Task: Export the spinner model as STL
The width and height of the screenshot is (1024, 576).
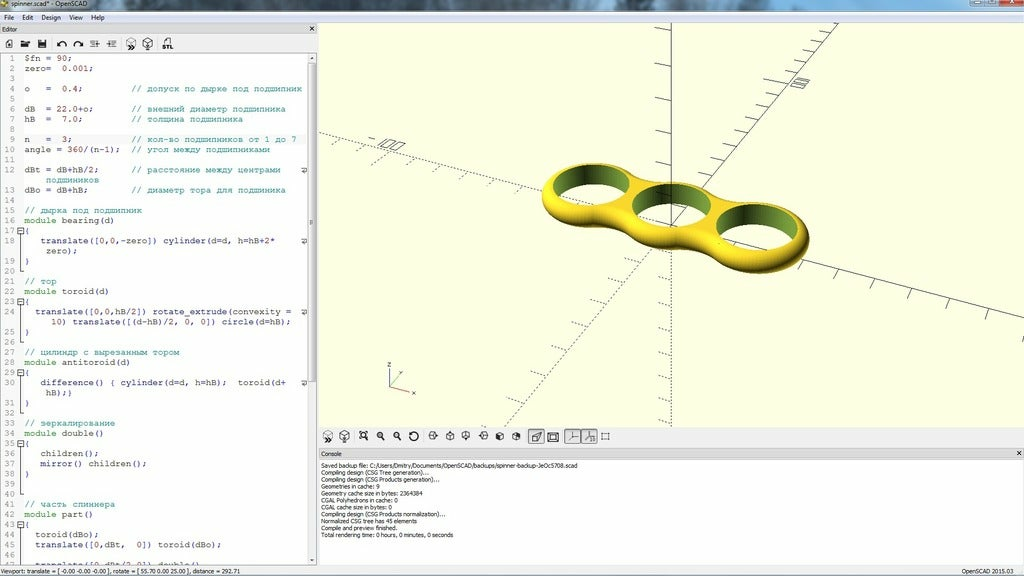Action: click(168, 43)
